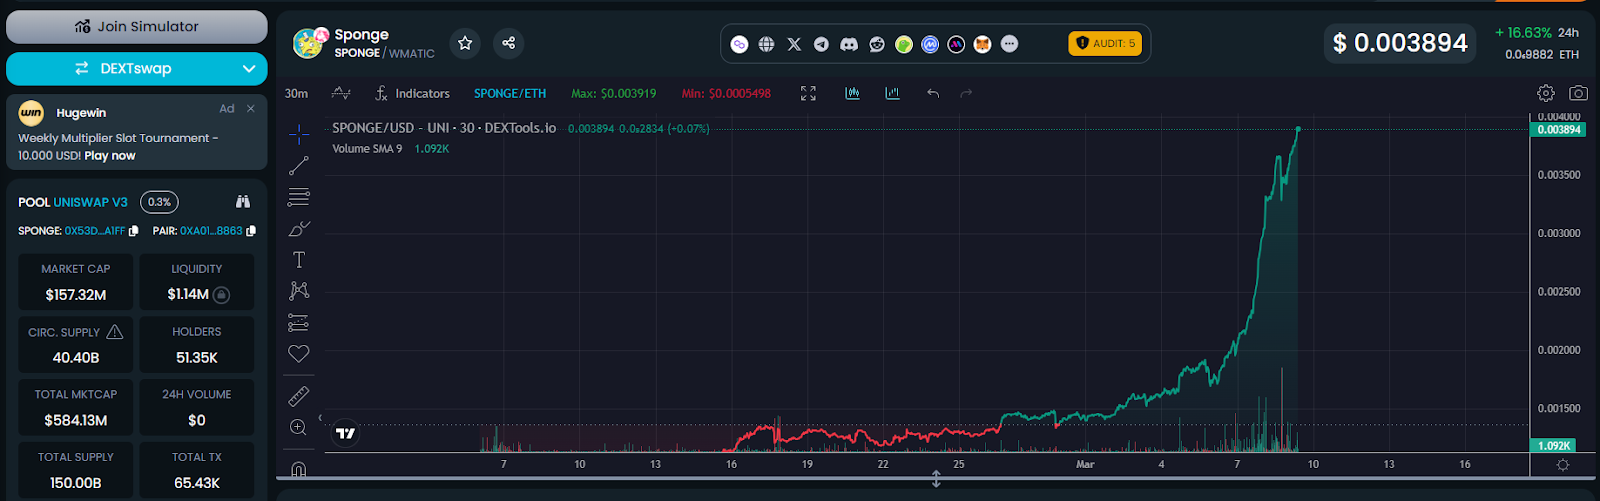Open the blue CoinMarketCap icon

pos(930,44)
